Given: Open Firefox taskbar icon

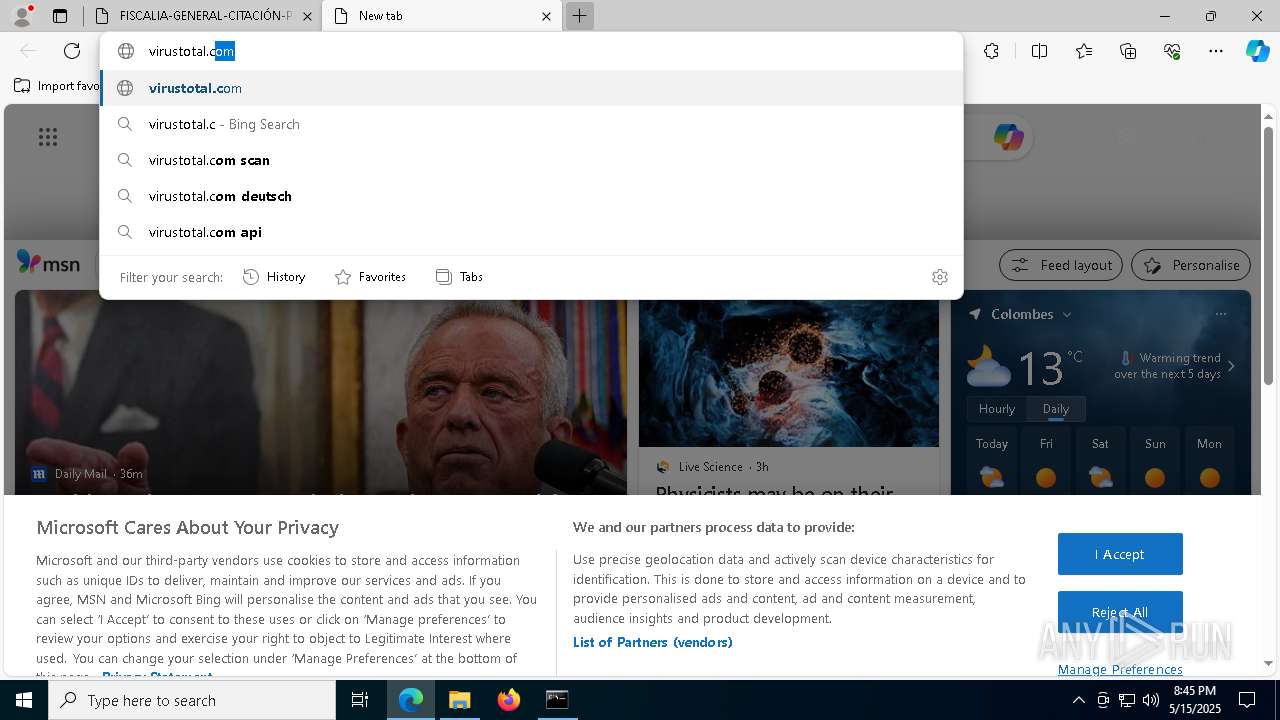Looking at the screenshot, I should (x=508, y=700).
